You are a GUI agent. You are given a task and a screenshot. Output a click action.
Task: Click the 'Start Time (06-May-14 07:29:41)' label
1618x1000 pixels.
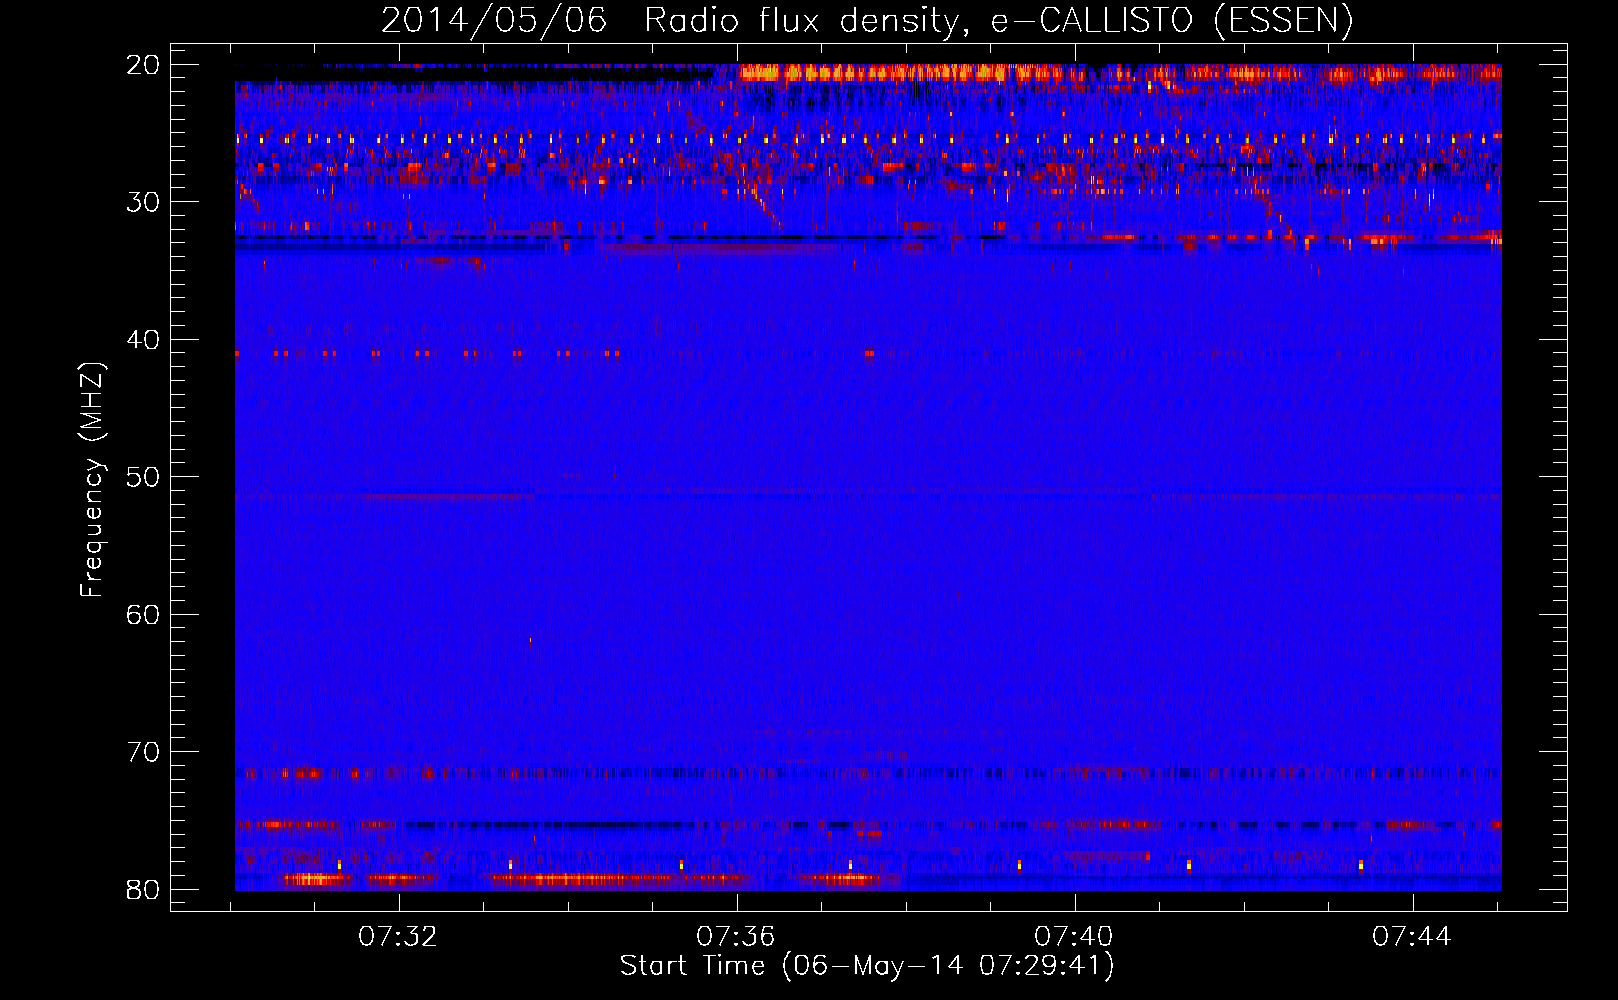coord(867,966)
